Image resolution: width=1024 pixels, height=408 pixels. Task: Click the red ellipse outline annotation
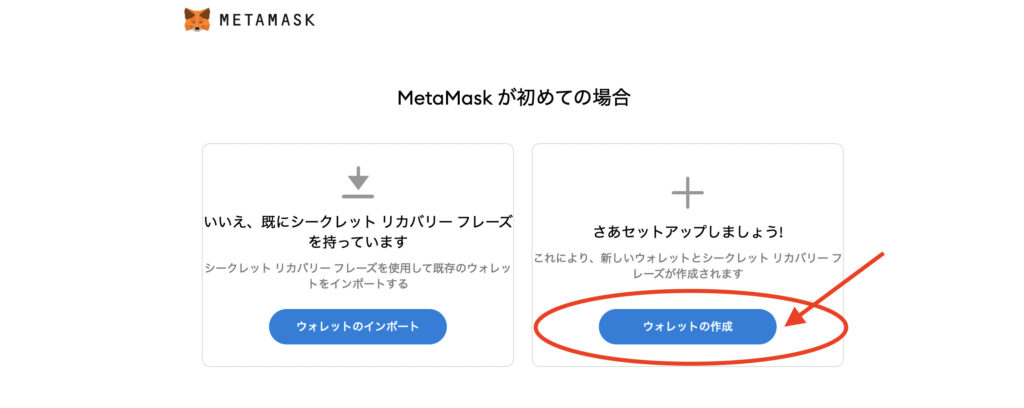[x=691, y=326]
